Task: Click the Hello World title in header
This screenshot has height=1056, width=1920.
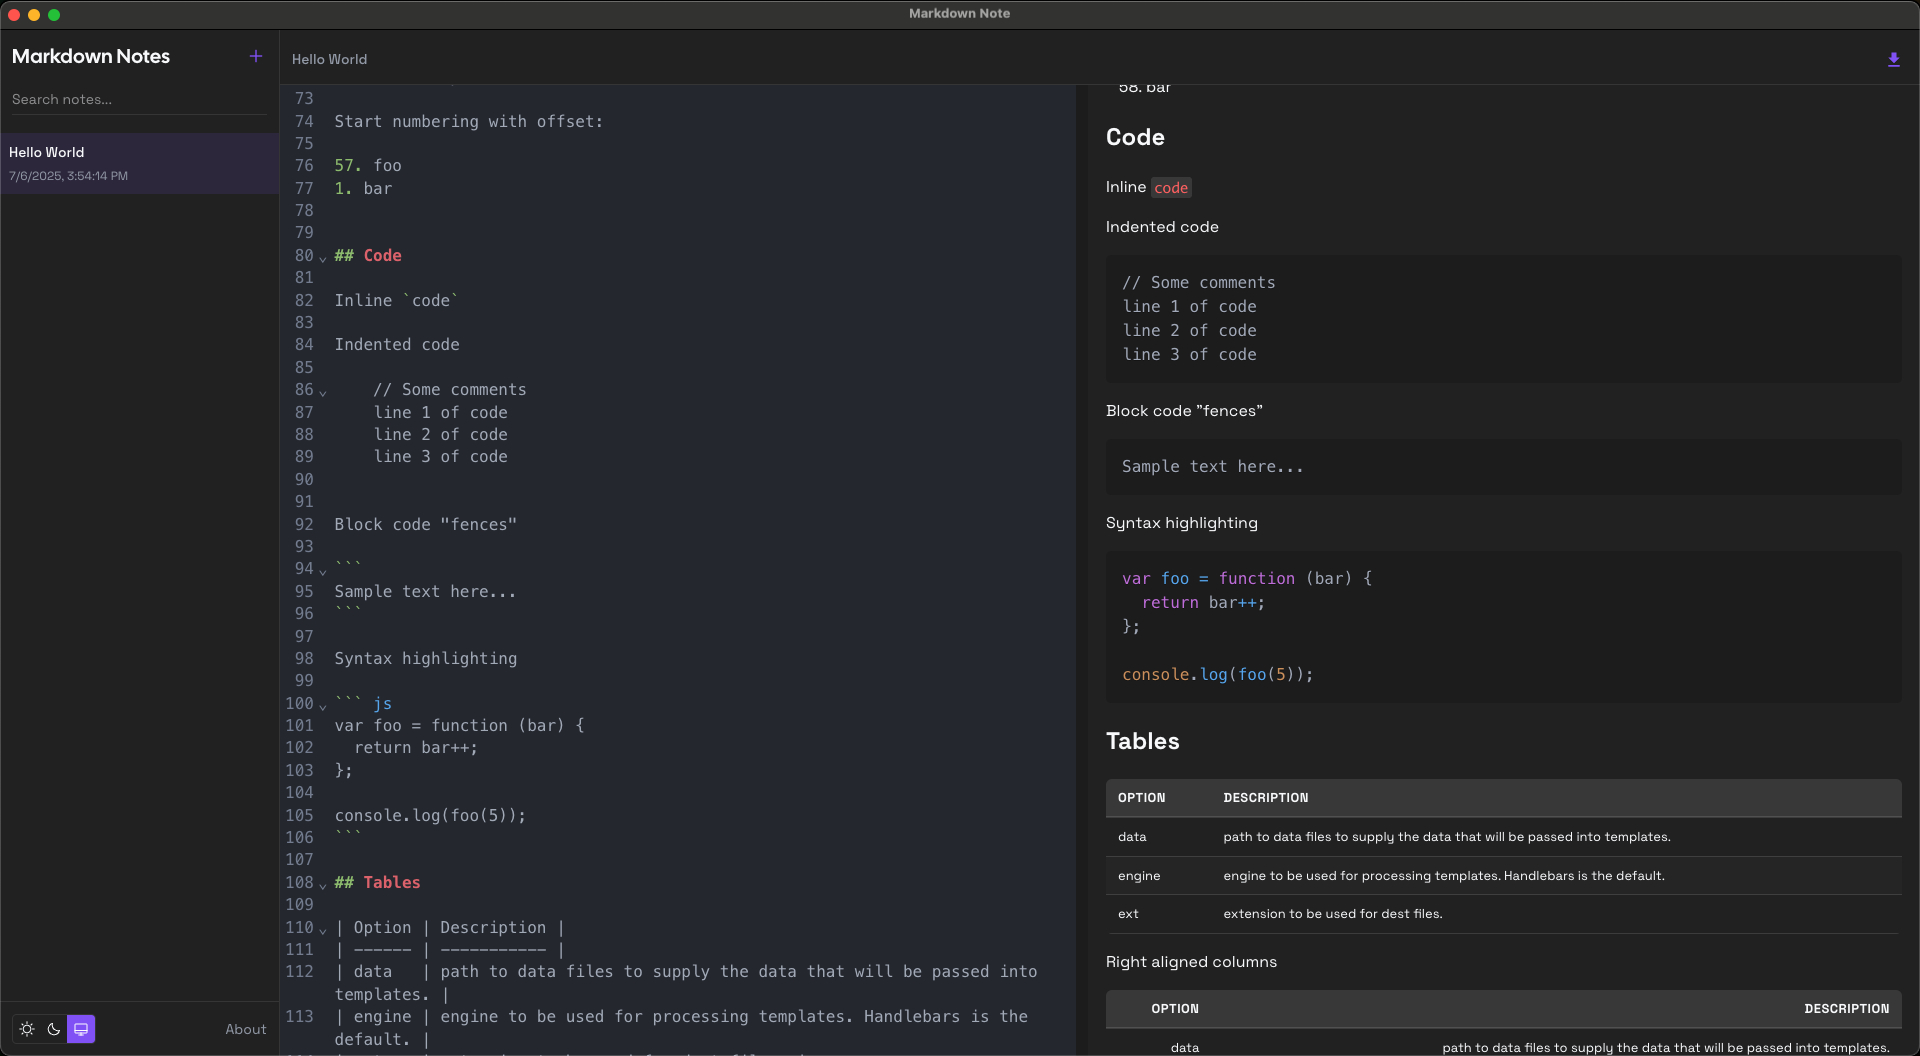Action: (x=329, y=59)
